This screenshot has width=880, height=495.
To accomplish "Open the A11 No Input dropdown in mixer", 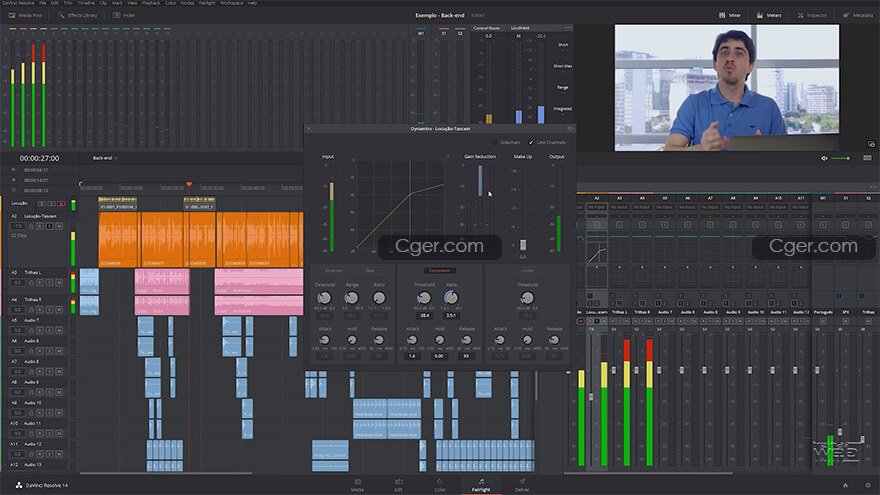I will (x=800, y=207).
